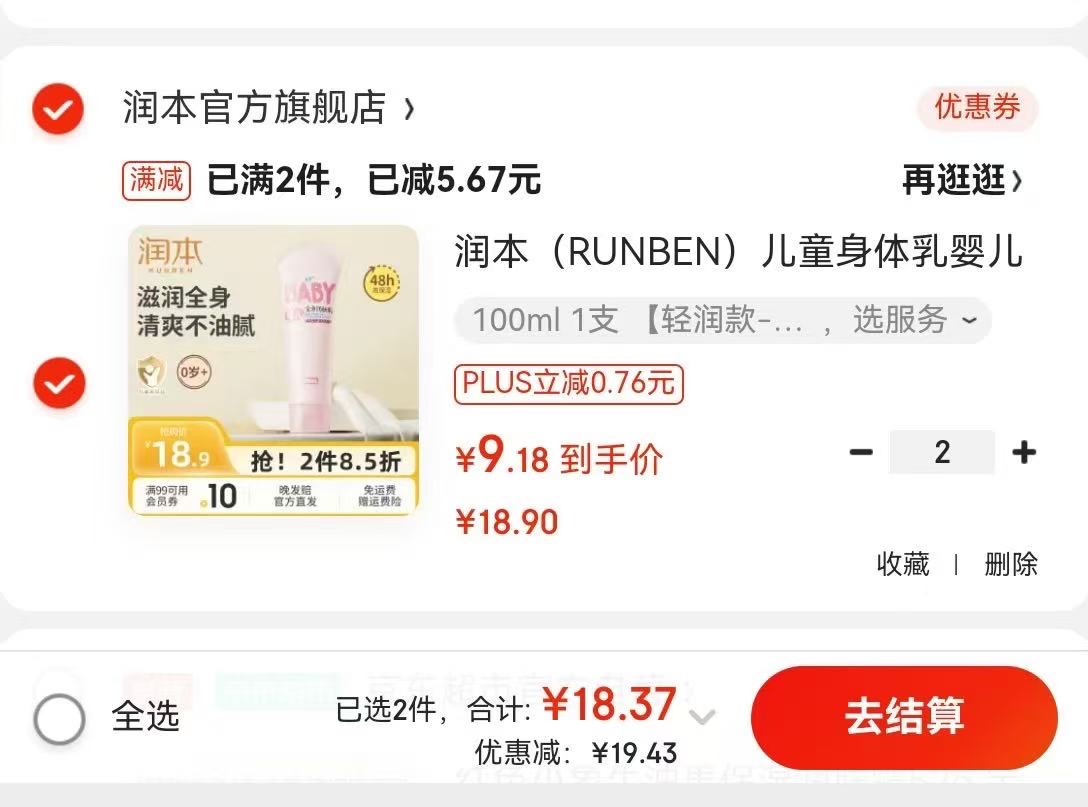The height and width of the screenshot is (807, 1088).
Task: Tap 删除 to remove the item
Action: pyautogui.click(x=1010, y=563)
